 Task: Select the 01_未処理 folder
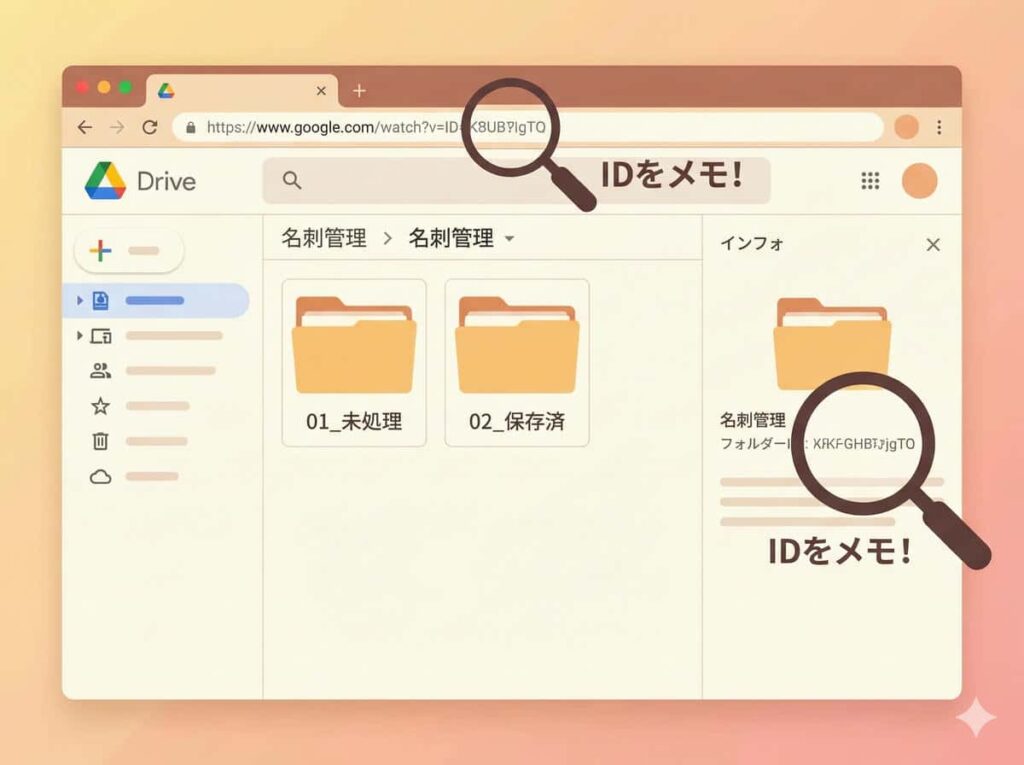click(x=354, y=362)
